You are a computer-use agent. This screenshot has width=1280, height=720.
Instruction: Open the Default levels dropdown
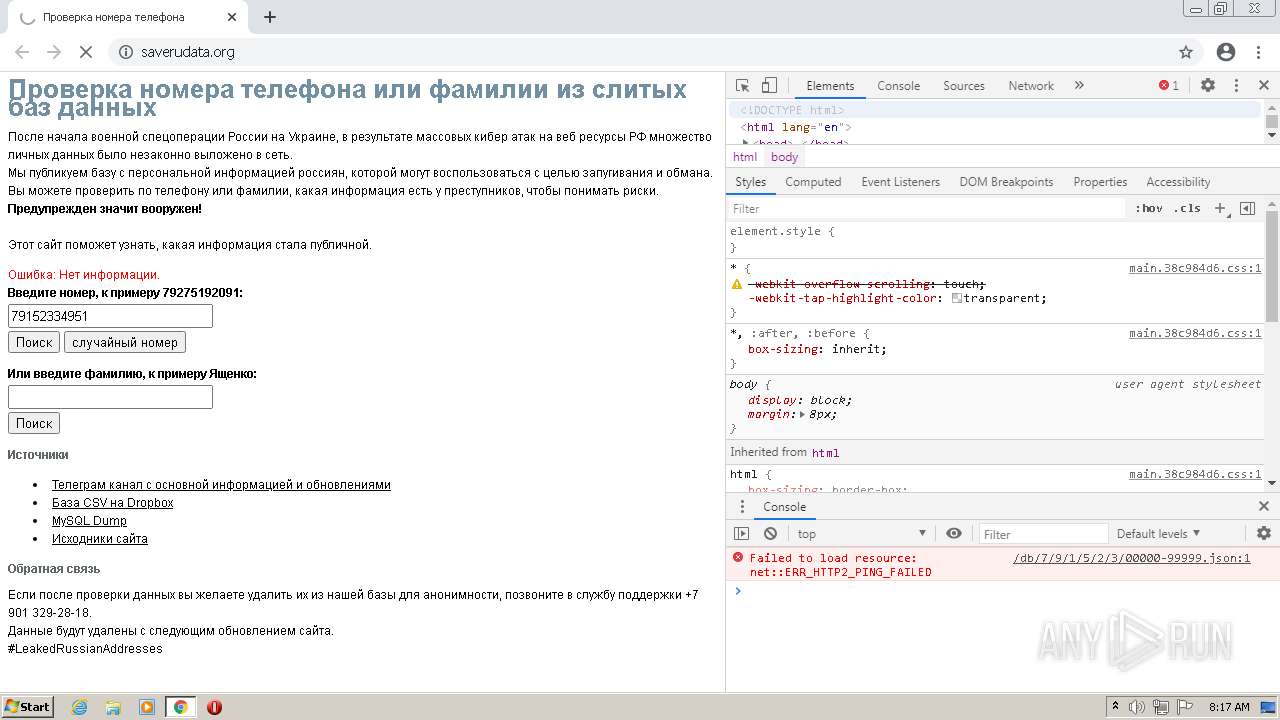1159,534
